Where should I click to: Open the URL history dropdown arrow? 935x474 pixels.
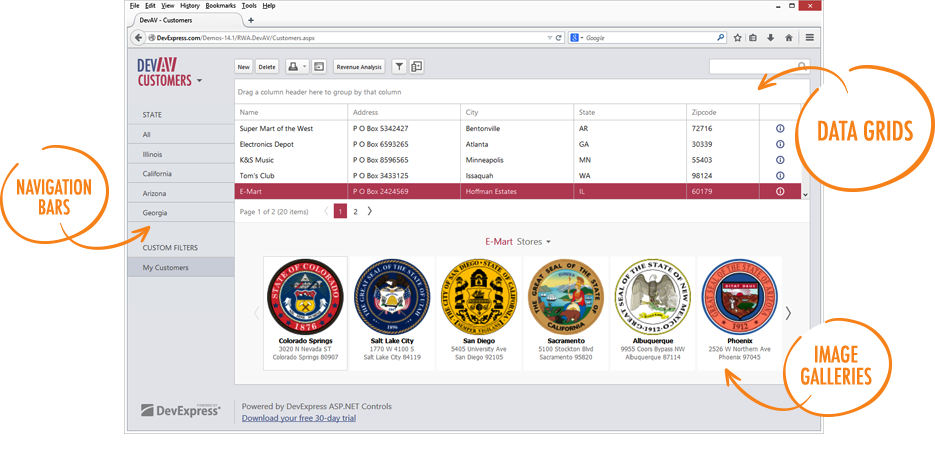click(x=550, y=38)
